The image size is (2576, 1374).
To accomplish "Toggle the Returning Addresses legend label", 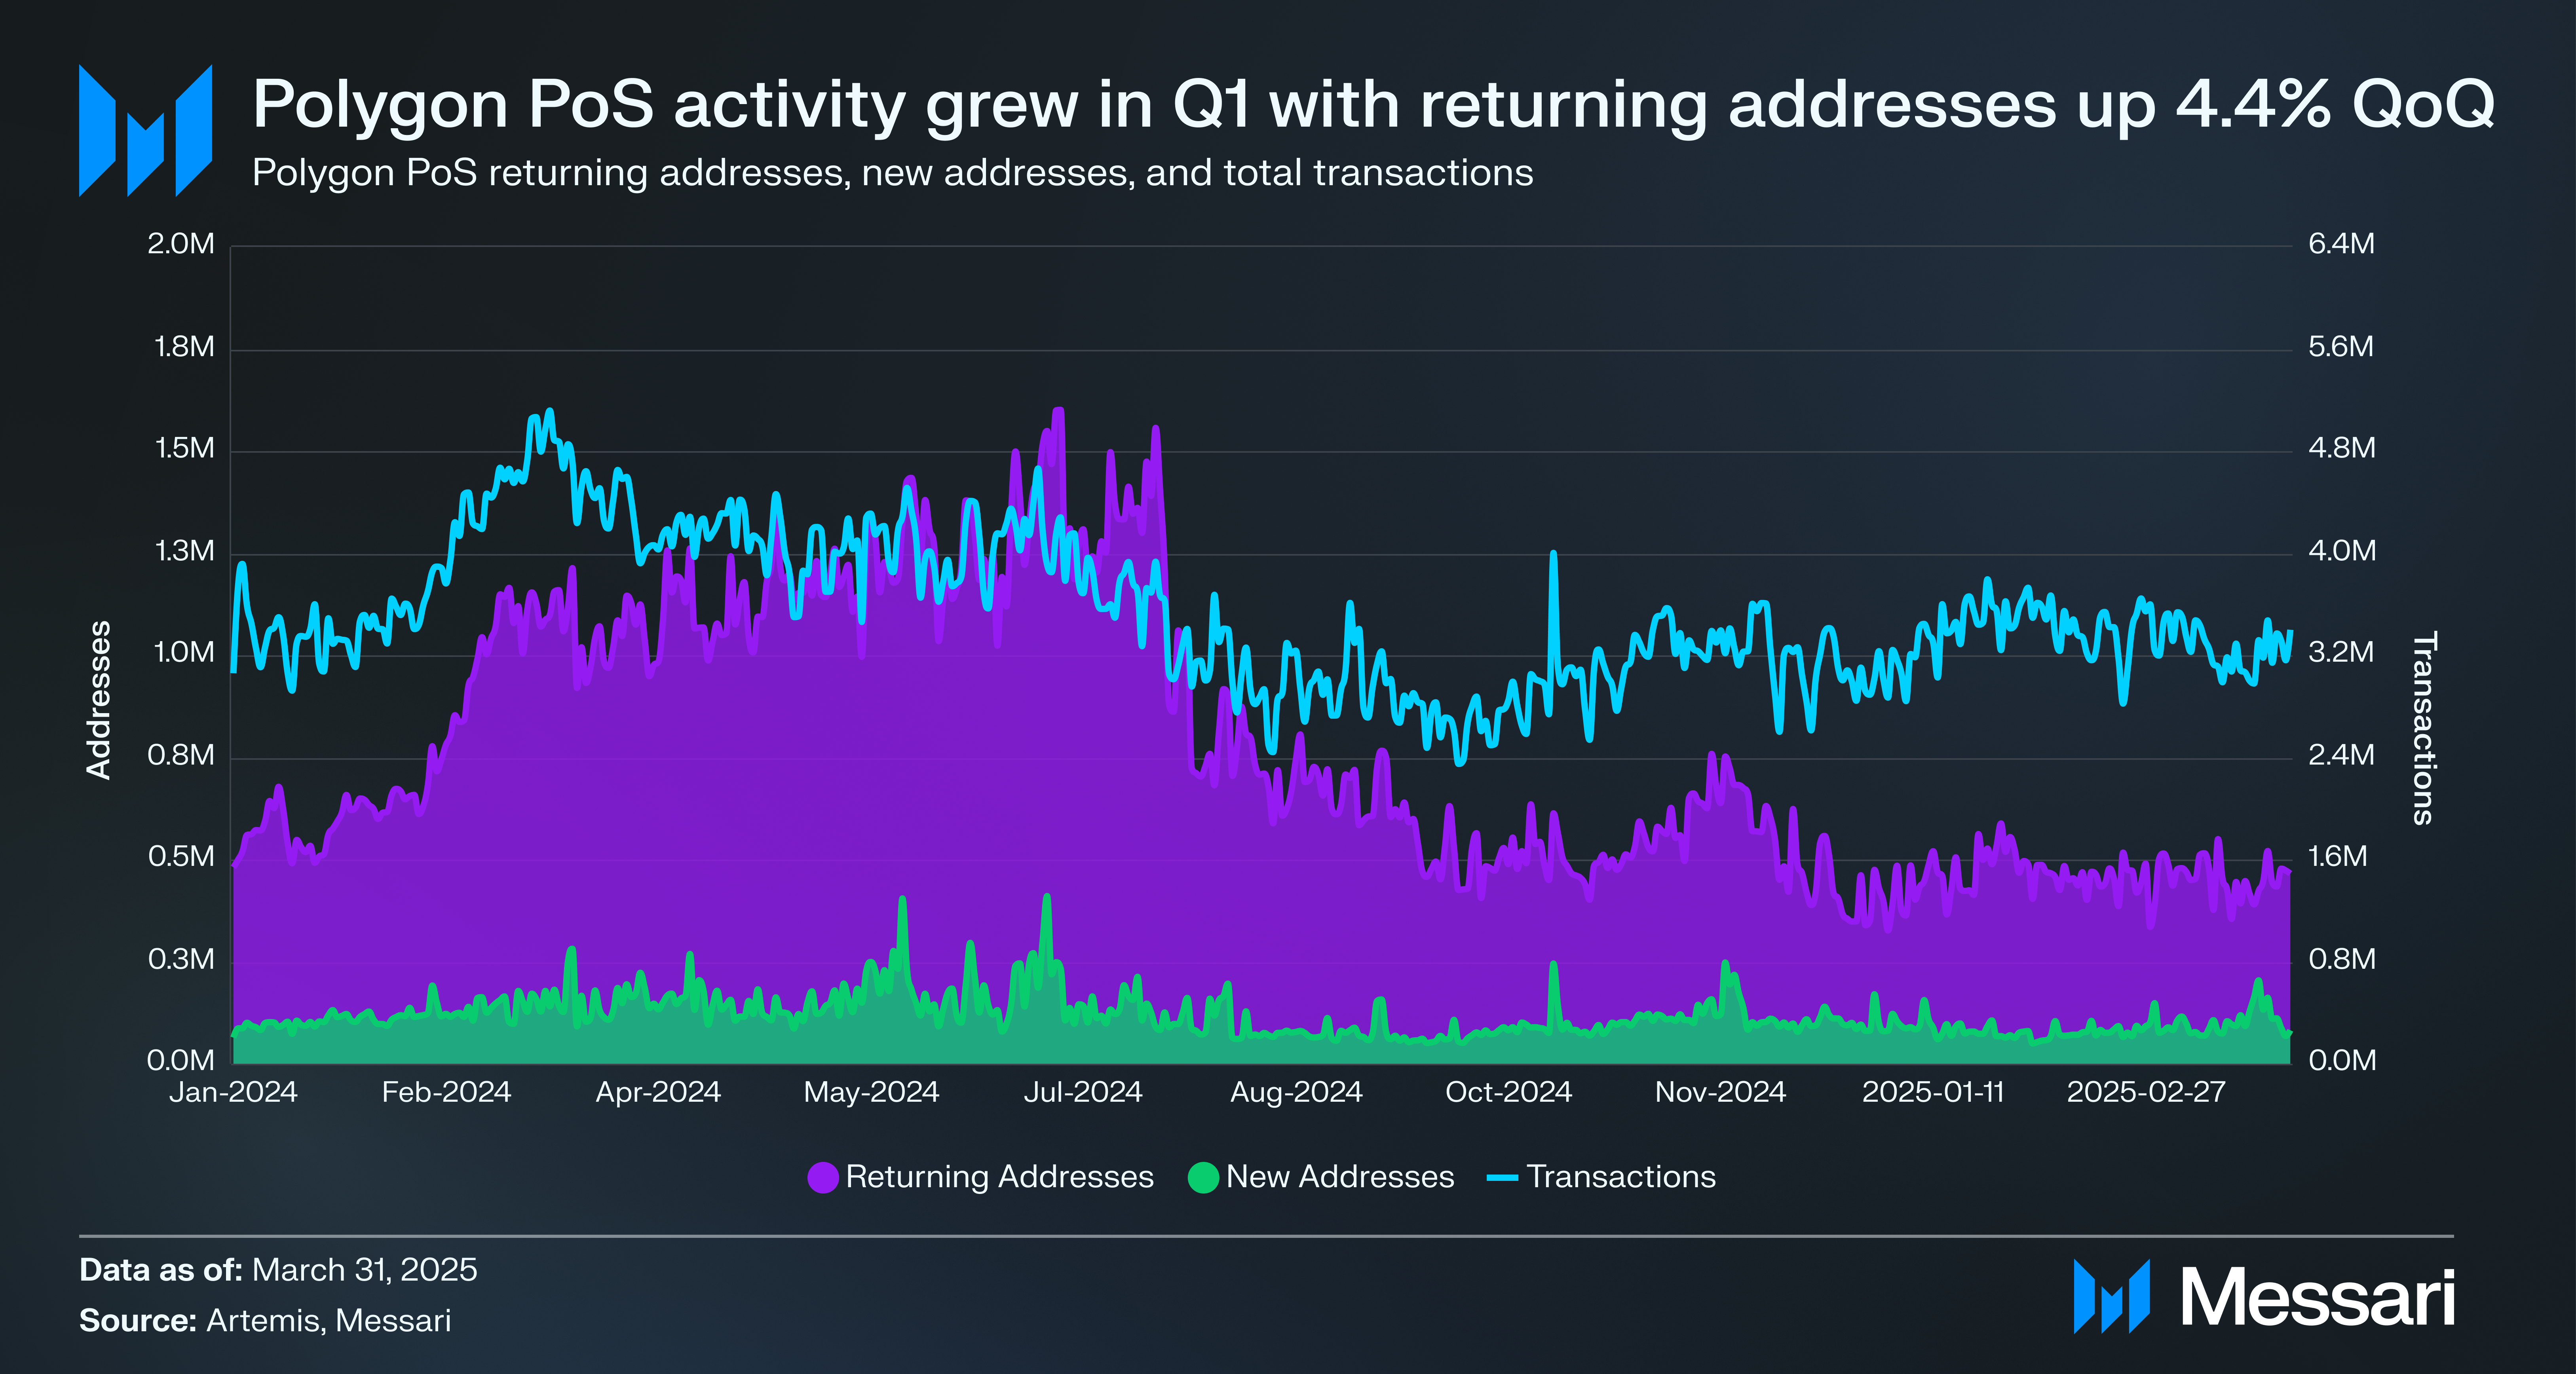I will (999, 1176).
